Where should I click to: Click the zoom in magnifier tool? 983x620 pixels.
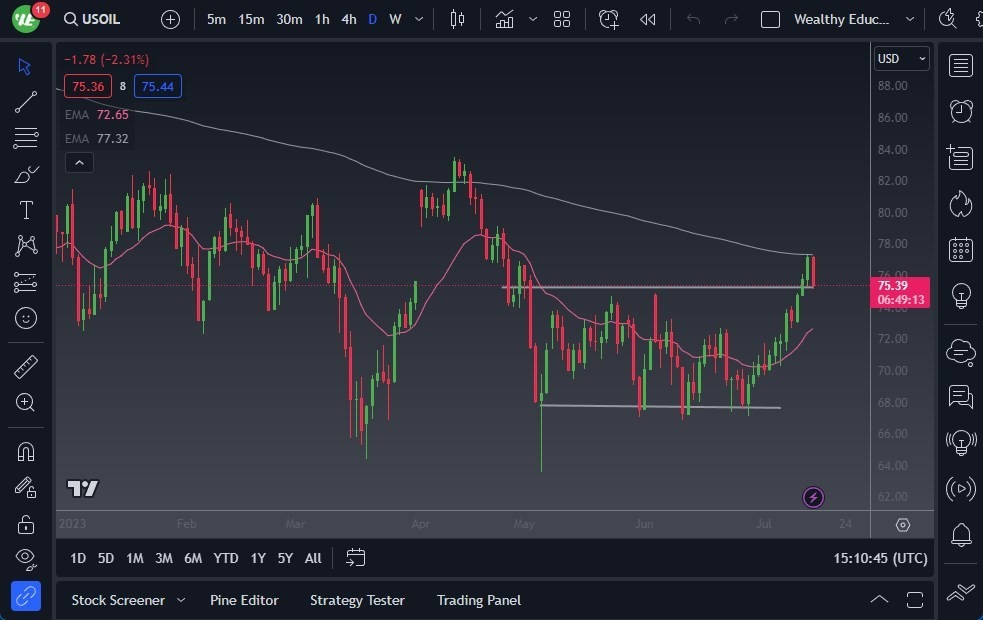(x=26, y=402)
